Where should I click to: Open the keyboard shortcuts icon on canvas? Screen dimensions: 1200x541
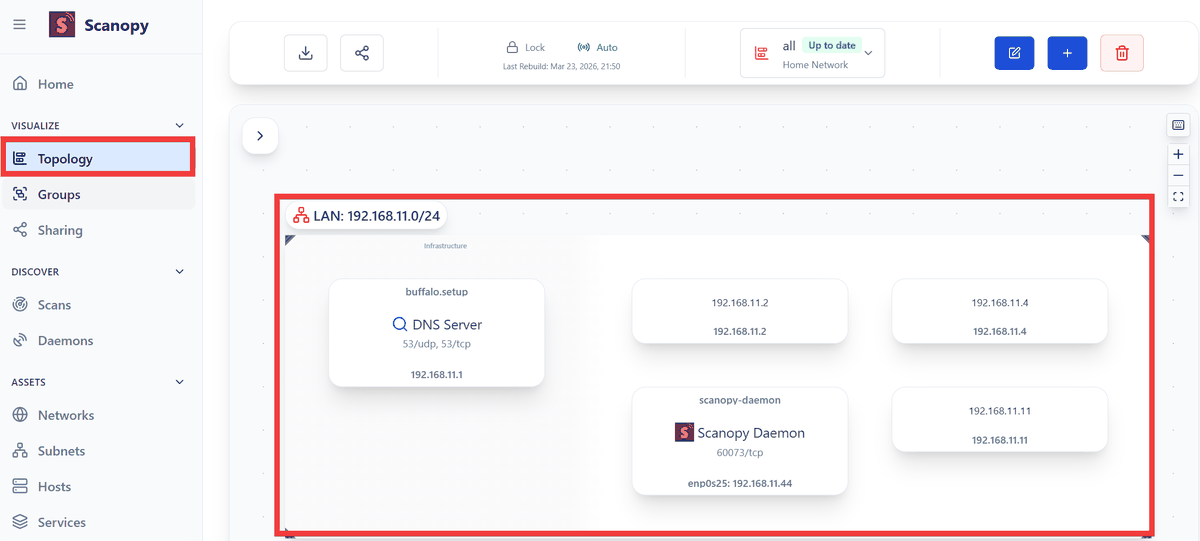(x=1178, y=125)
